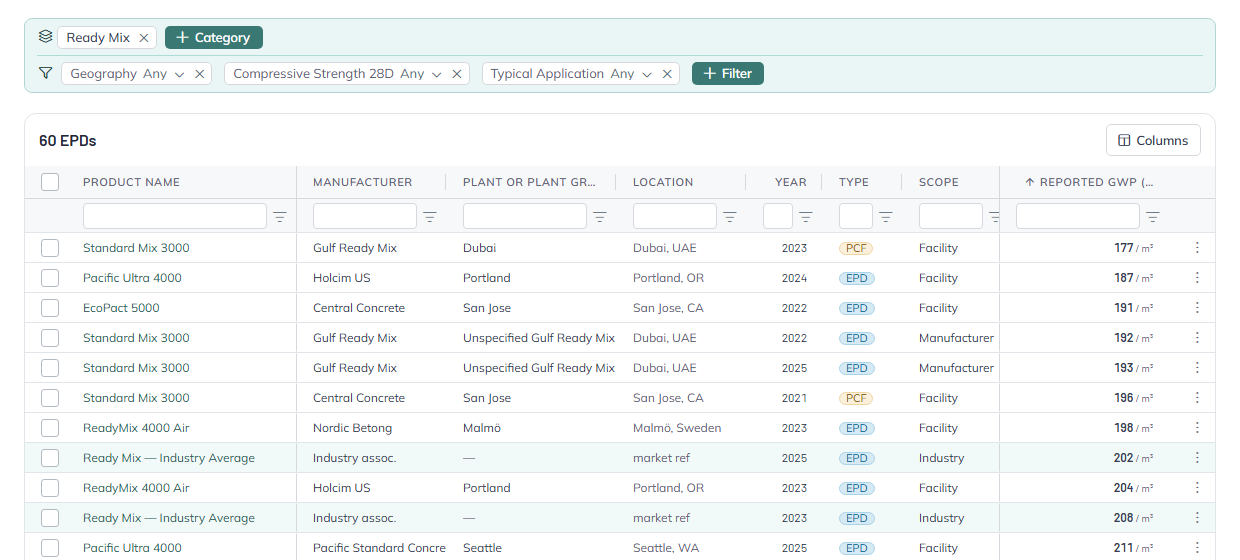Check the Standard Mix 3000 2022 row

50,338
